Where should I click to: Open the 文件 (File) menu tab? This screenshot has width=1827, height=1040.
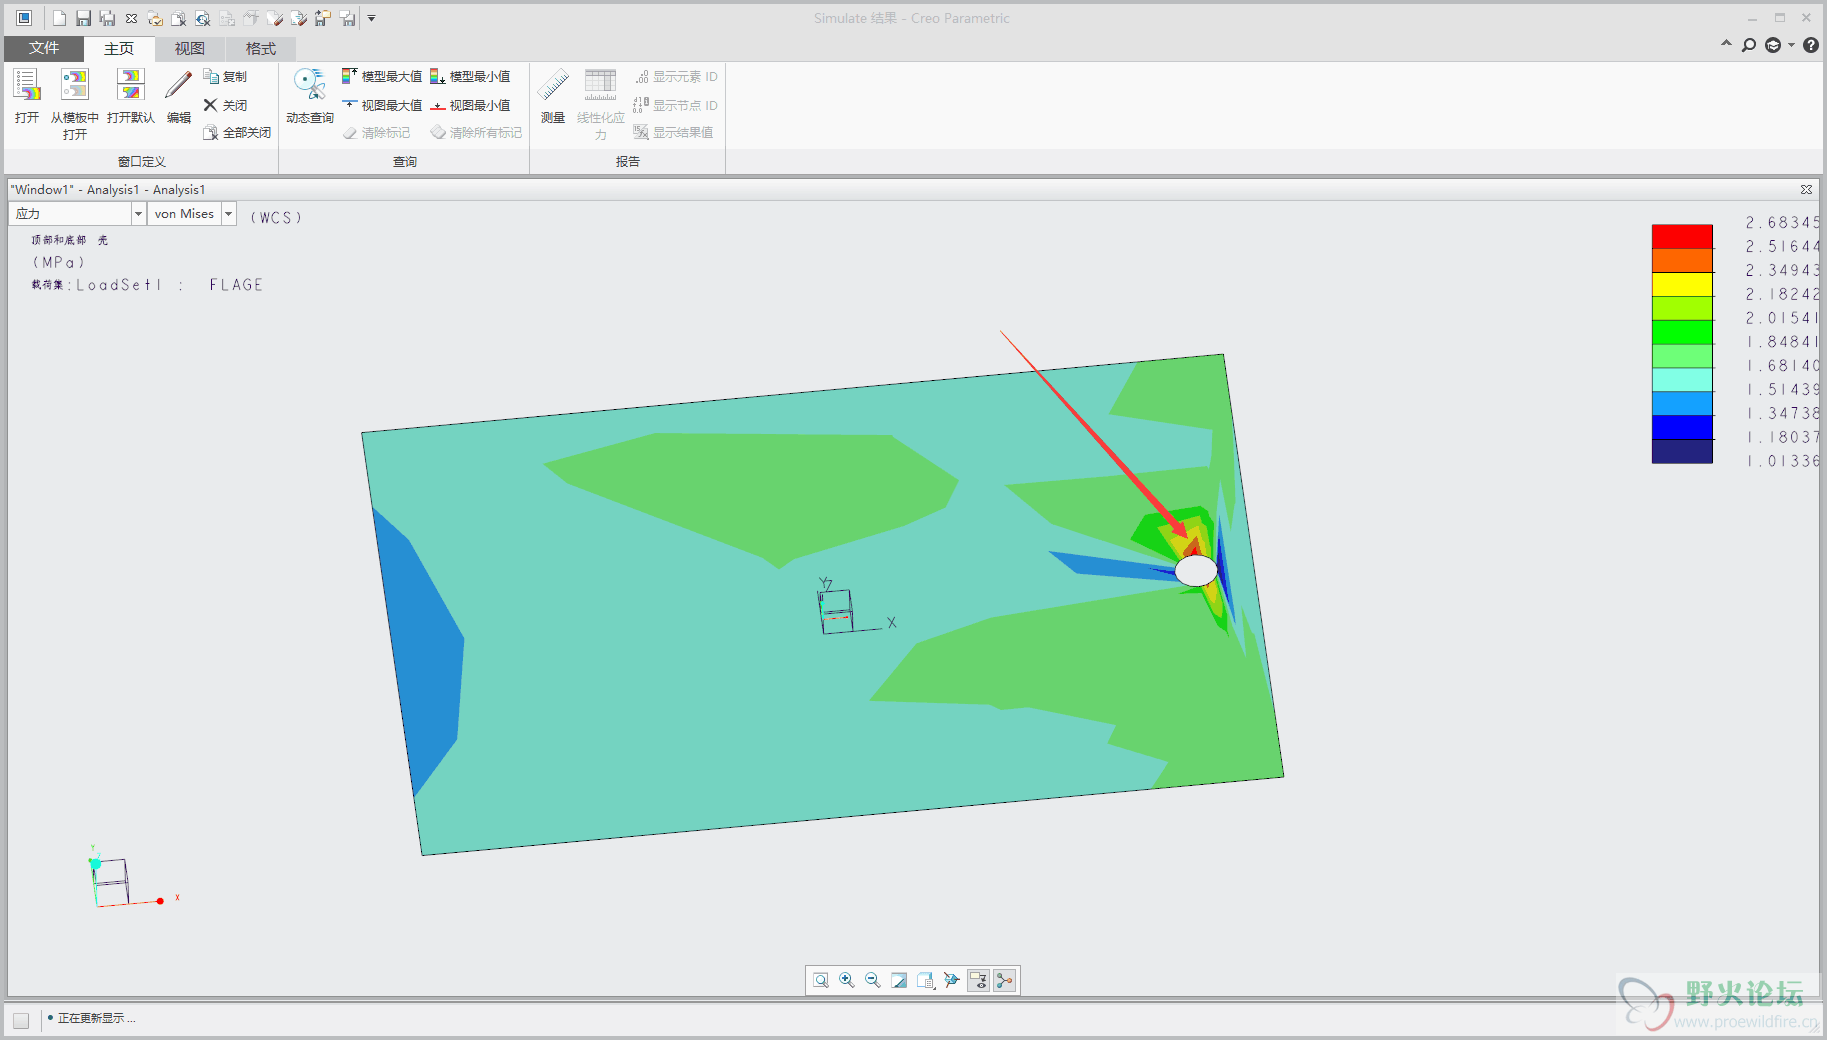tap(44, 48)
